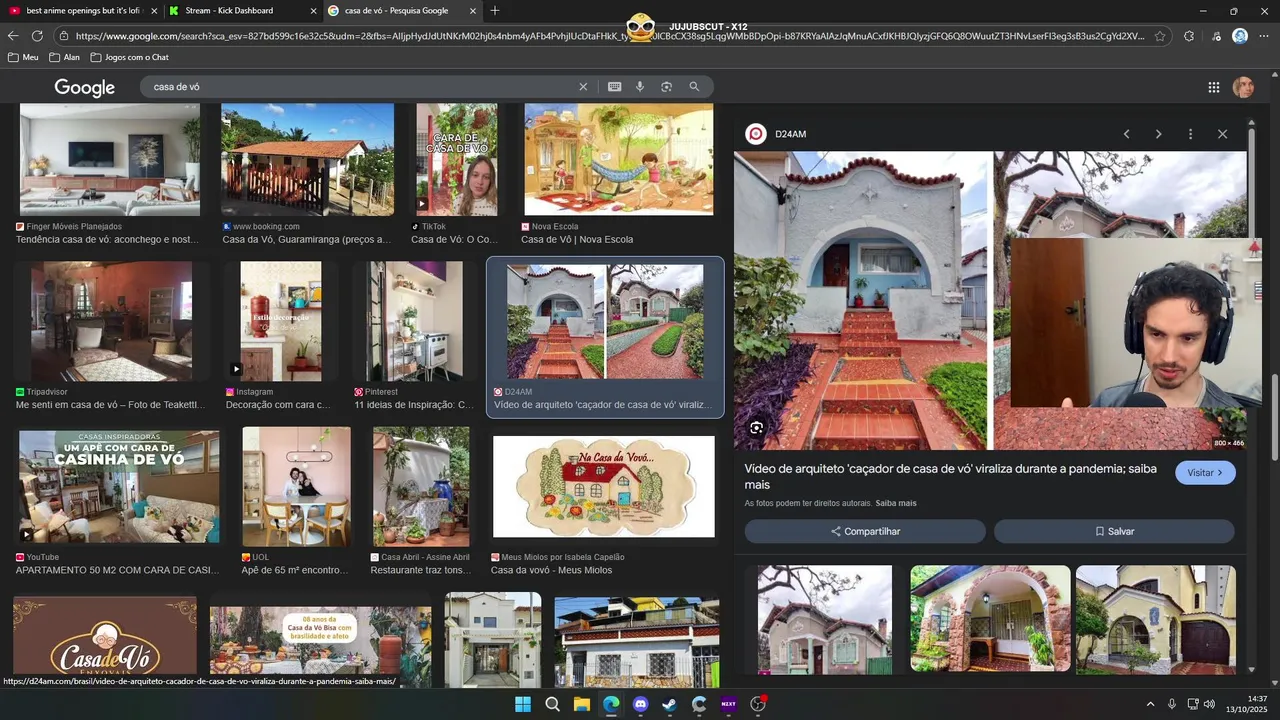1280x720 pixels.
Task: Open the taskbar volume control
Action: pyautogui.click(x=1209, y=704)
